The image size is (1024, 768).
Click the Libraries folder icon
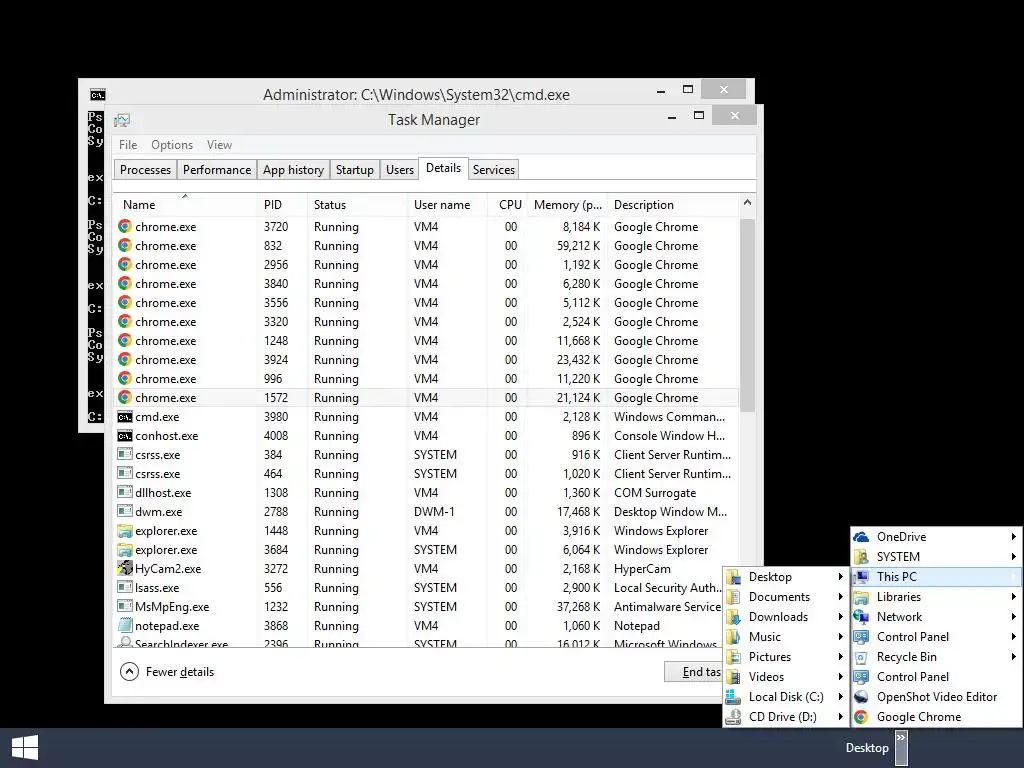861,597
